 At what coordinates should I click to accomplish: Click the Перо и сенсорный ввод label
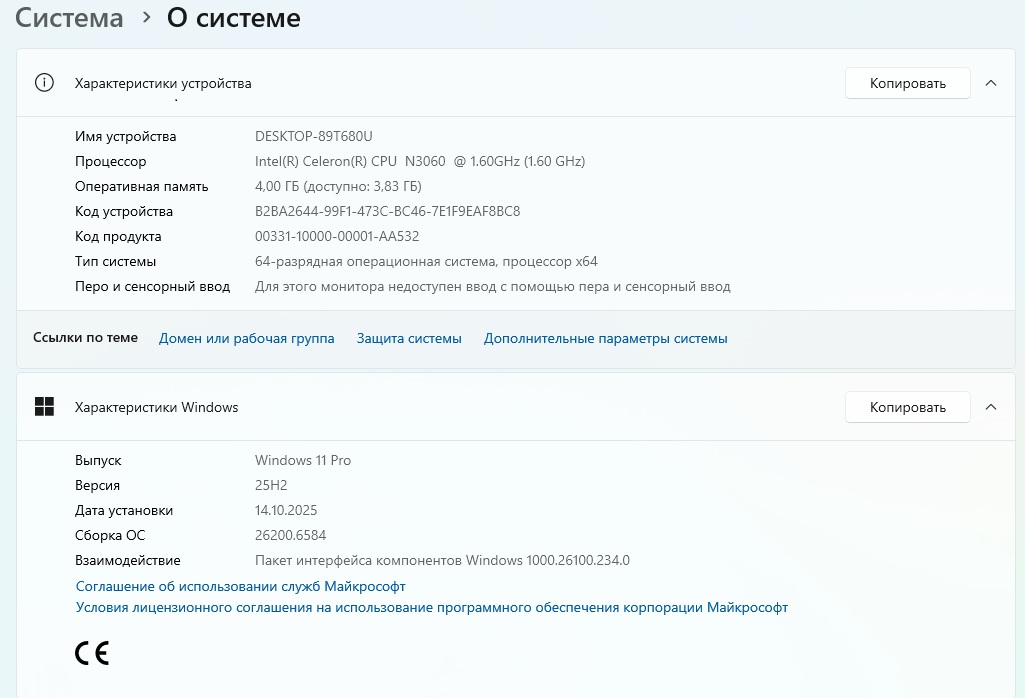point(152,286)
